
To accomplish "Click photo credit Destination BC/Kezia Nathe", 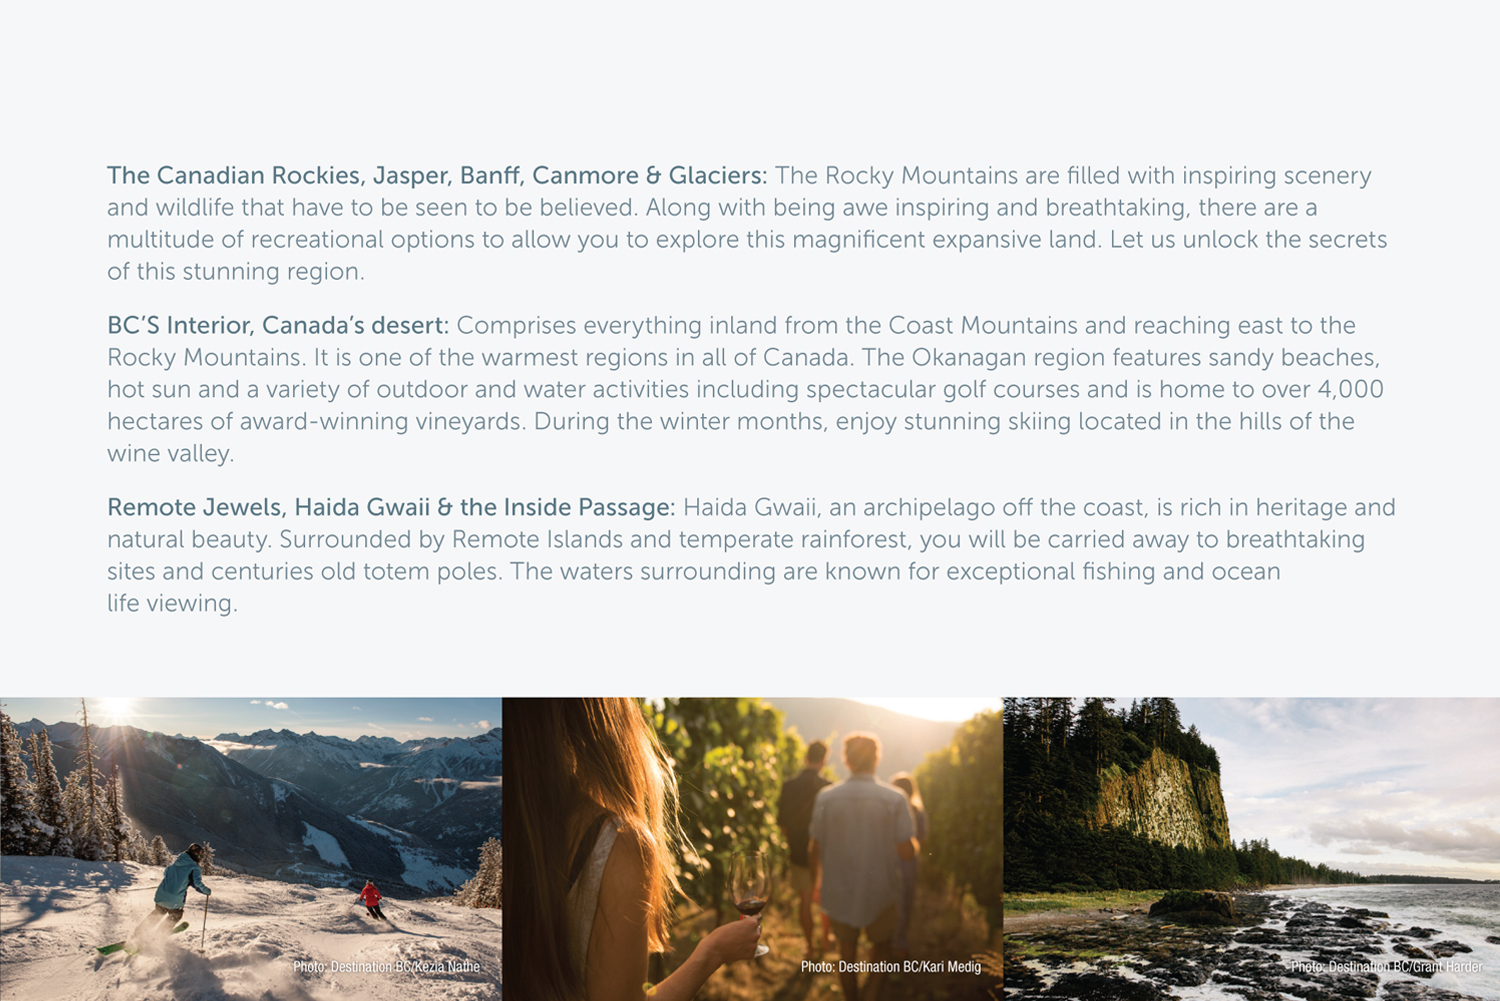I will tap(386, 967).
